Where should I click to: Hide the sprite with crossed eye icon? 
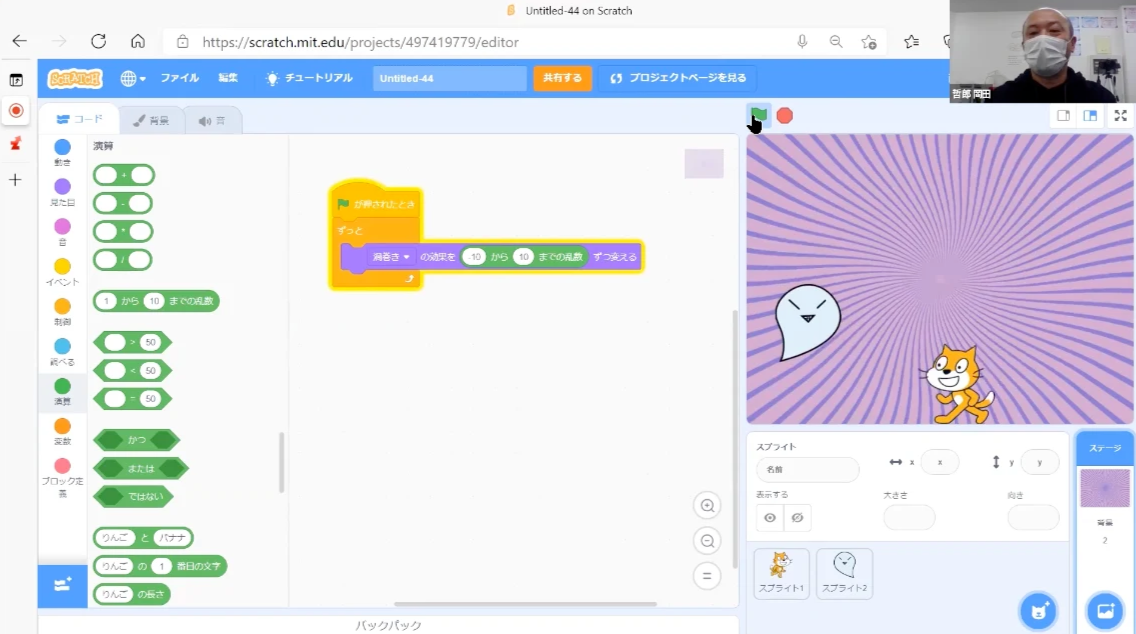tap(797, 517)
